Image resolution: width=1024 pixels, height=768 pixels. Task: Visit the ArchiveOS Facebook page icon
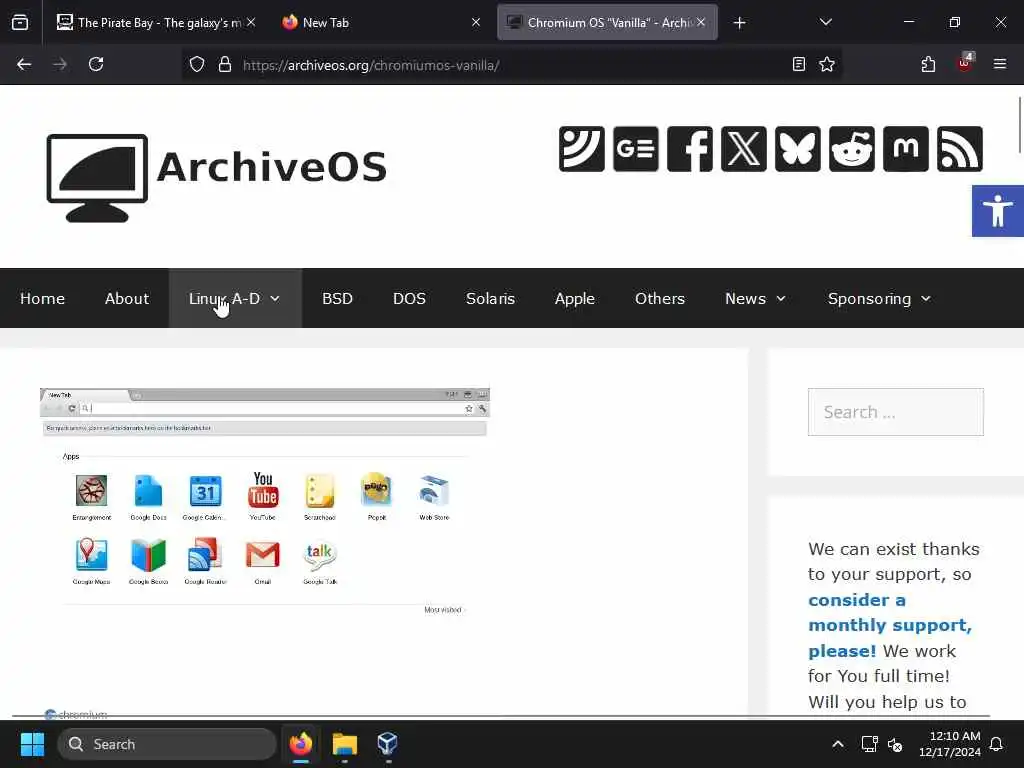coord(690,149)
